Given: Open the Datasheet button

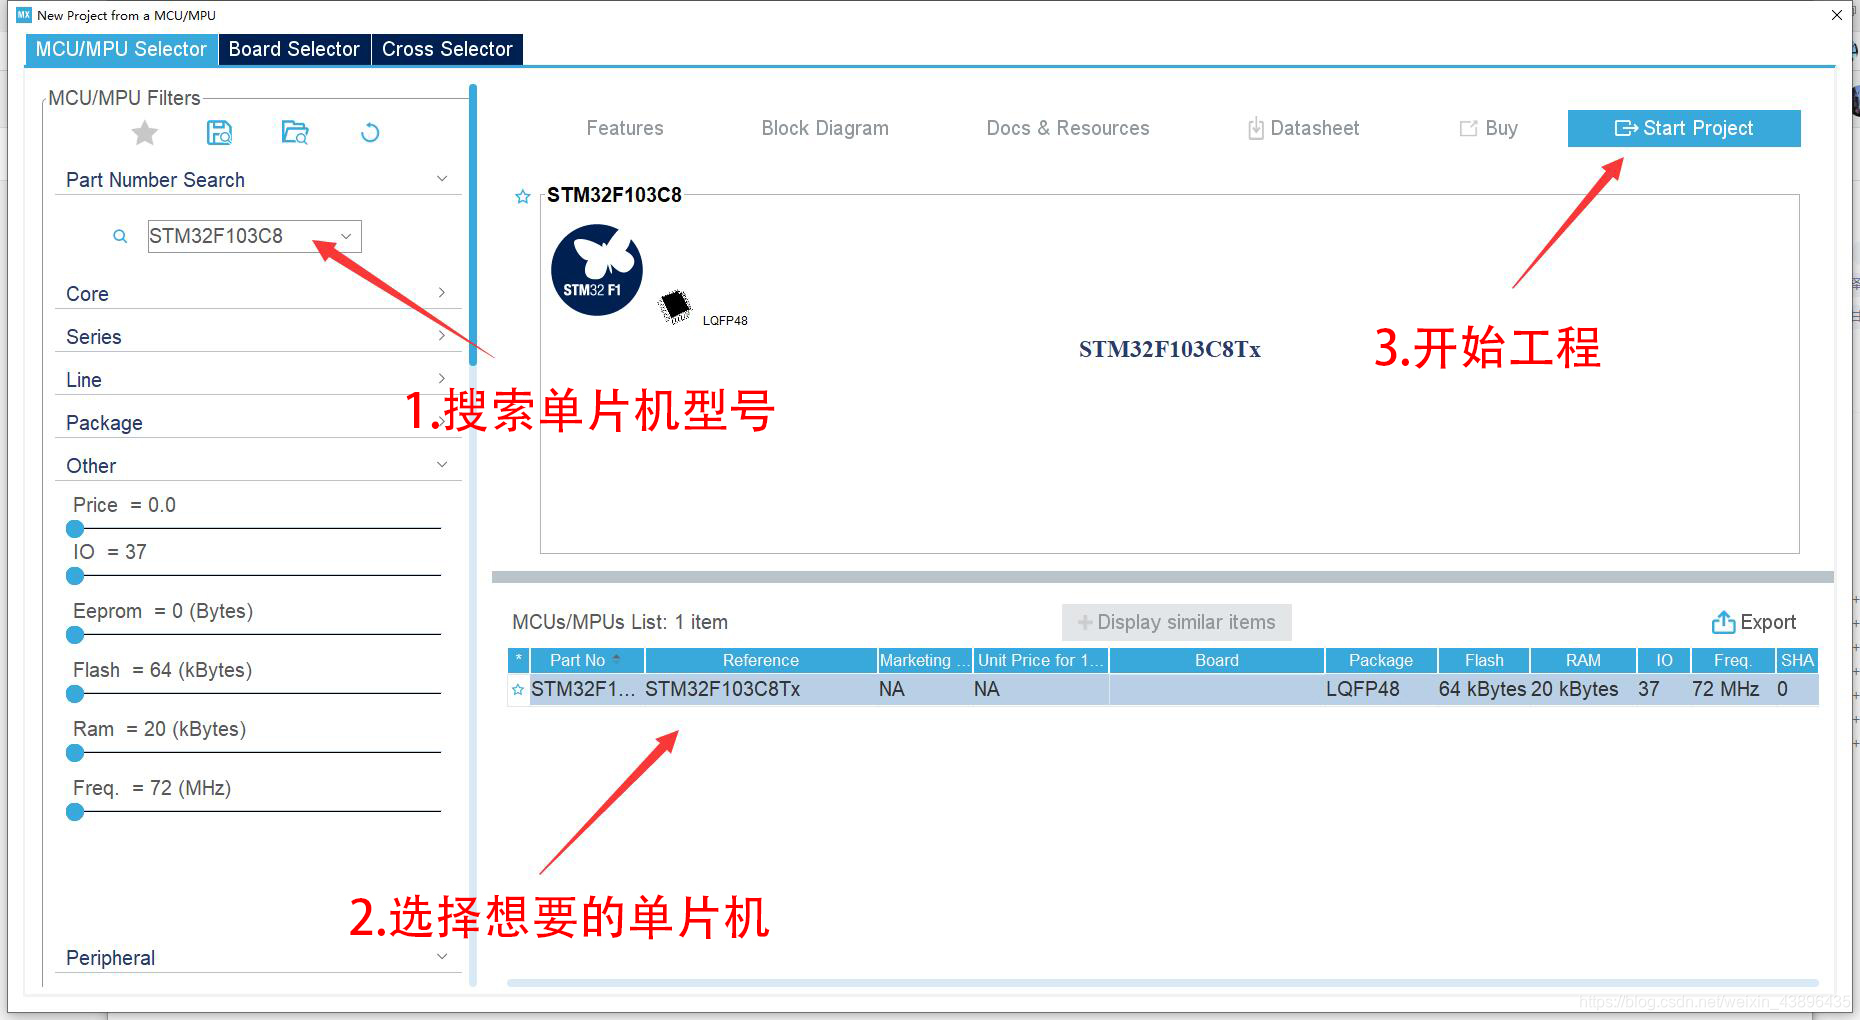Looking at the screenshot, I should 1304,128.
